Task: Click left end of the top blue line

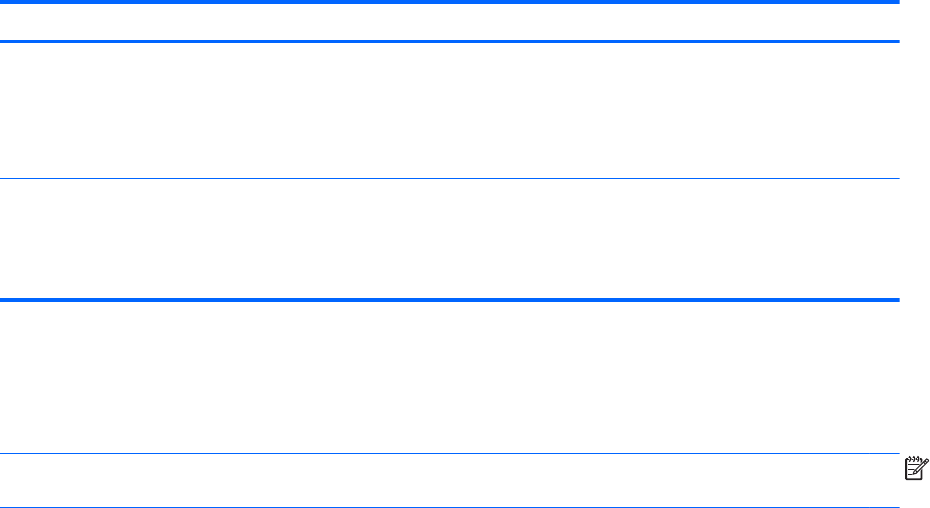Action: [x=4, y=3]
